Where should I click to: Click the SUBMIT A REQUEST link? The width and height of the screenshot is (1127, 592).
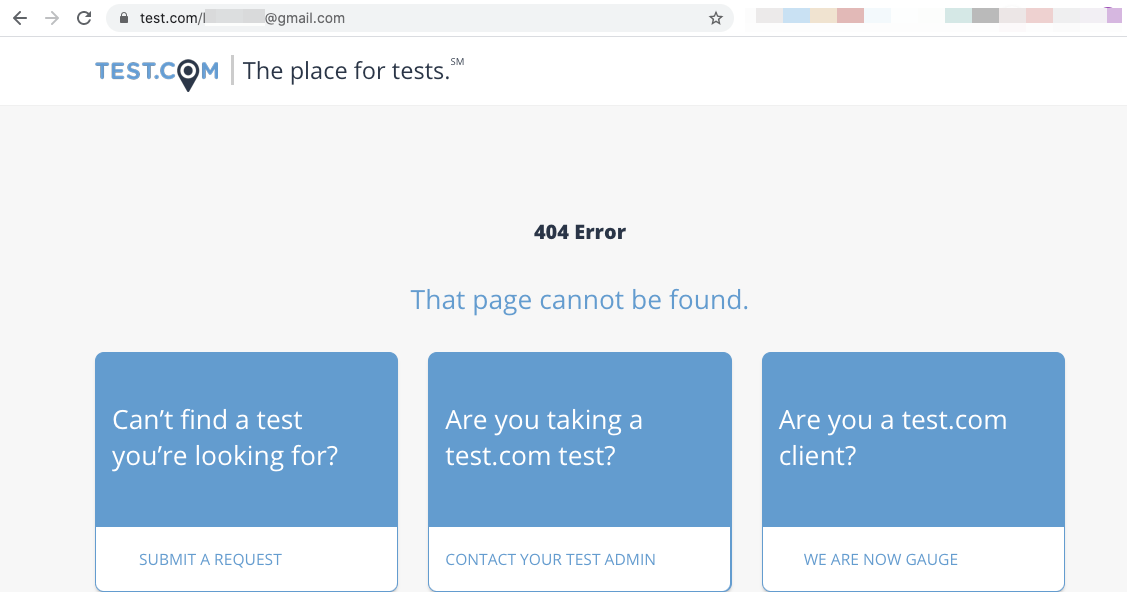210,559
